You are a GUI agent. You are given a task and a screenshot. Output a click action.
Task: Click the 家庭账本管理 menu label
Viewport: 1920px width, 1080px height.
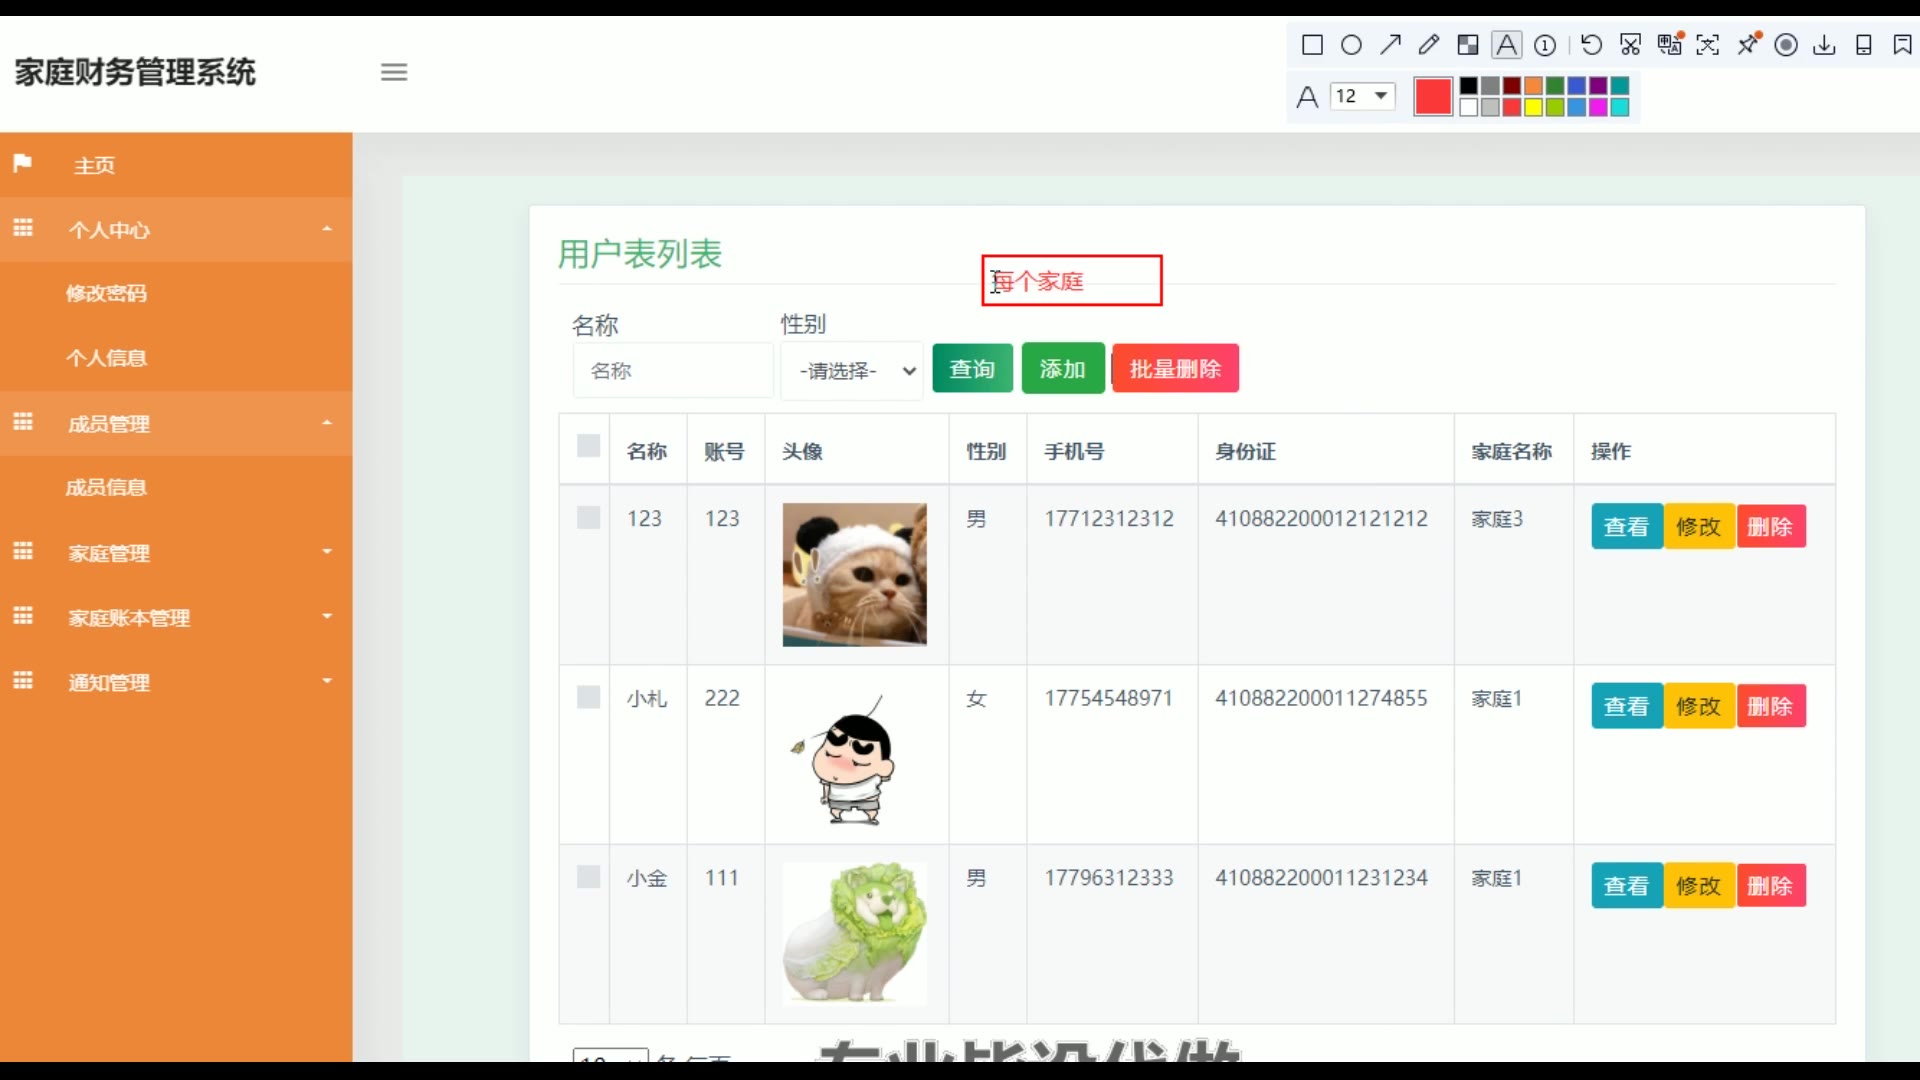pyautogui.click(x=129, y=618)
